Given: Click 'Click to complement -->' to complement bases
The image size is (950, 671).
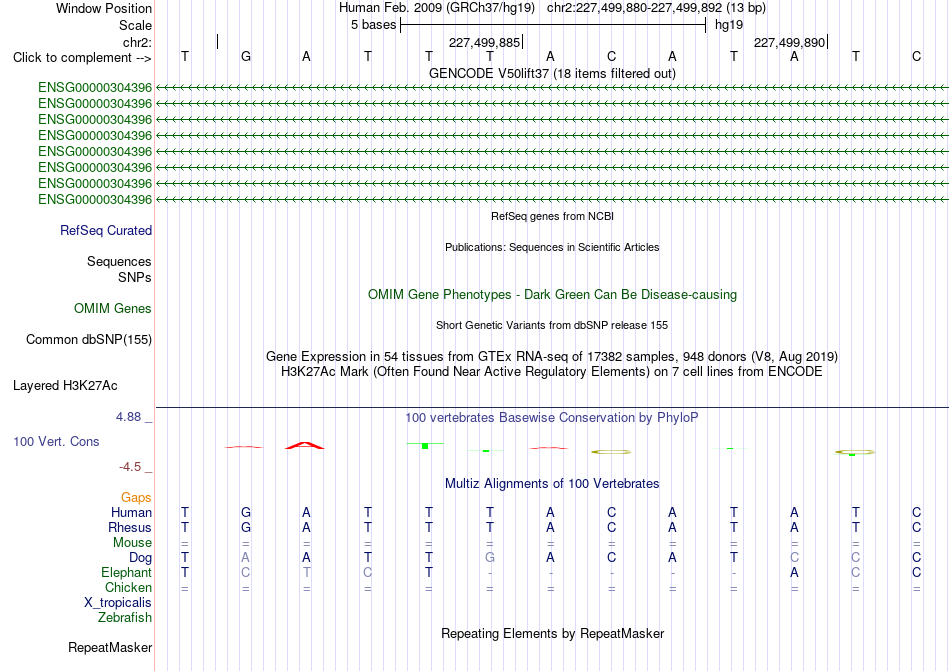Looking at the screenshot, I should (82, 58).
